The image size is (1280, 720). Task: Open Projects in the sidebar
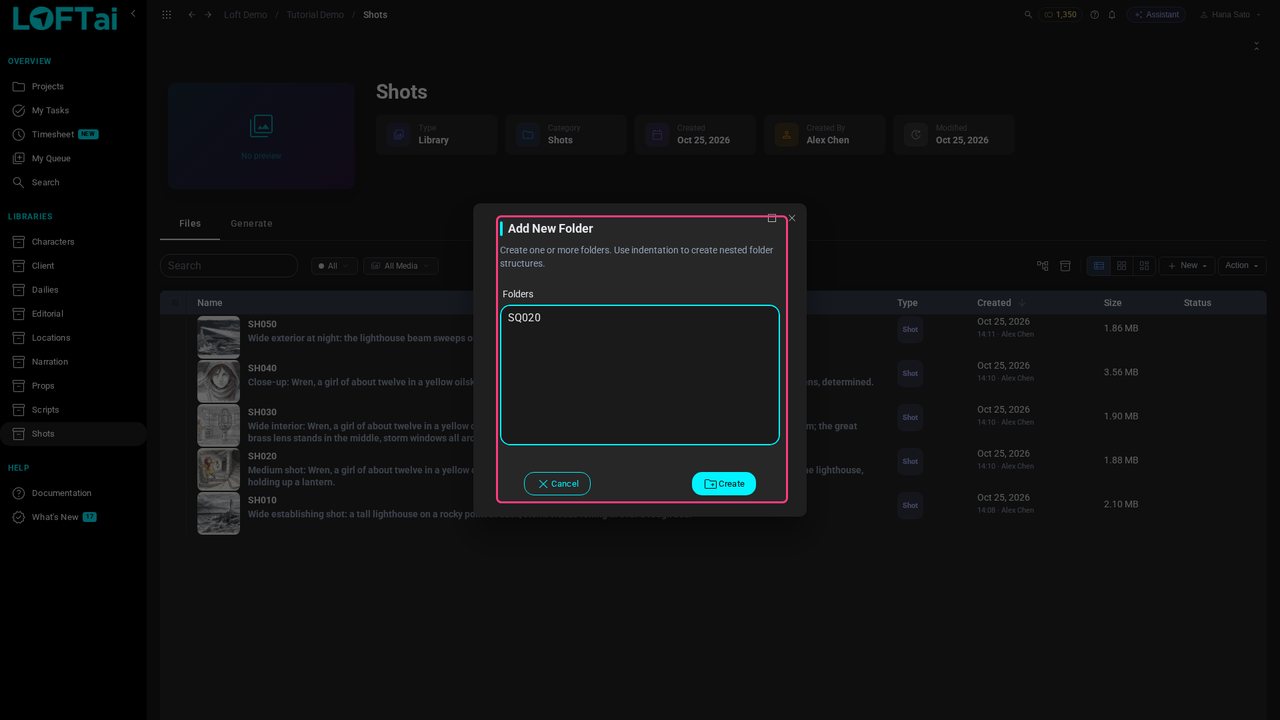pyautogui.click(x=73, y=87)
